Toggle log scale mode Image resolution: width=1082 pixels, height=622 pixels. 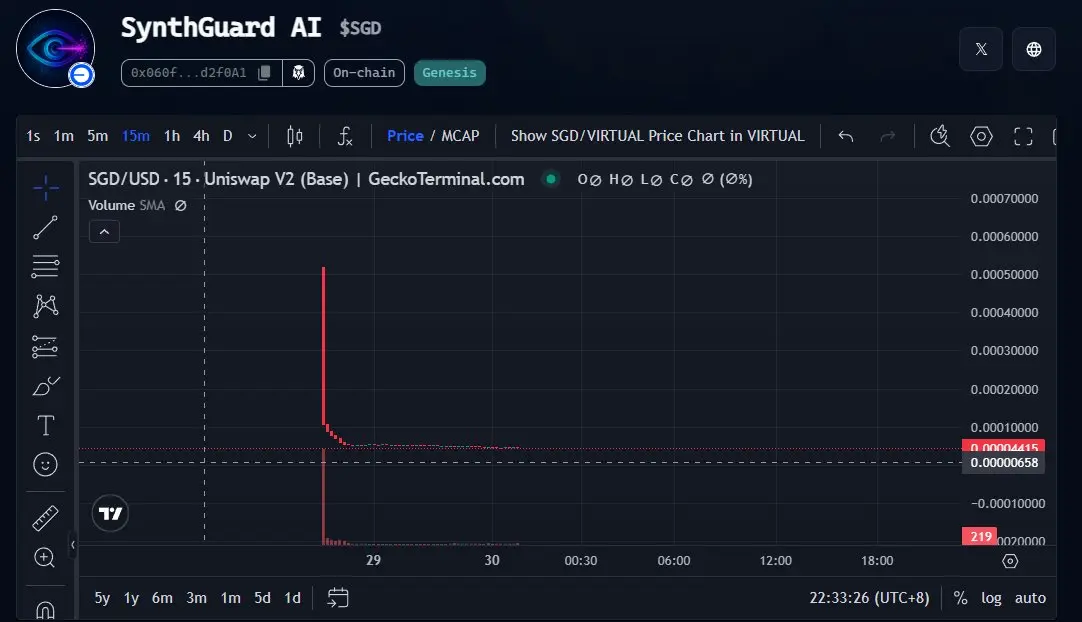pos(991,598)
